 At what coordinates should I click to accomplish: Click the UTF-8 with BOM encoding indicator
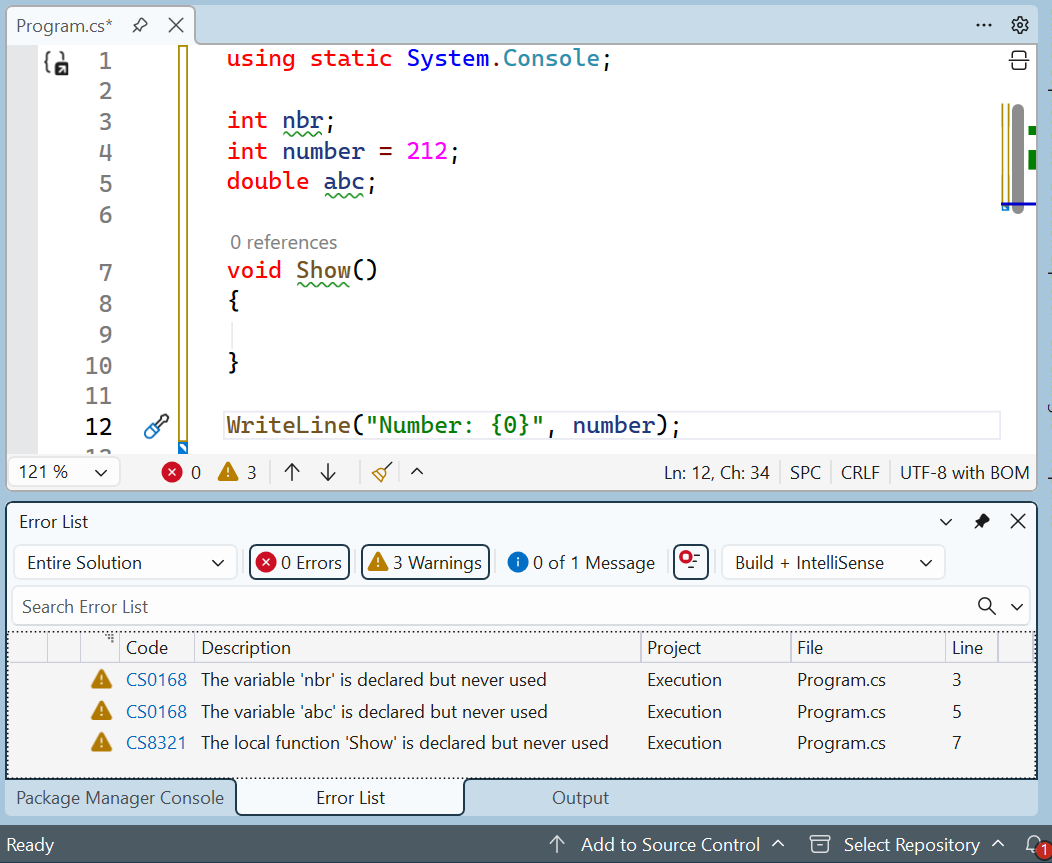[964, 473]
